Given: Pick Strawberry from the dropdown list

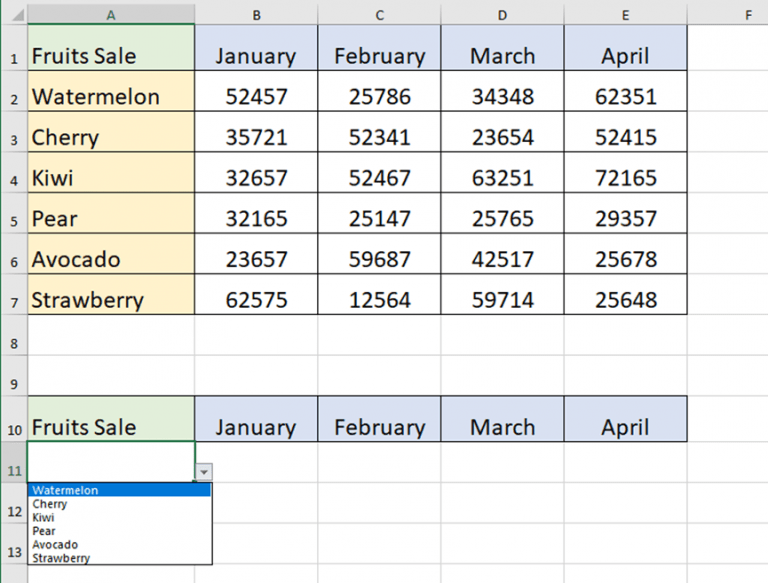Looking at the screenshot, I should coord(120,558).
